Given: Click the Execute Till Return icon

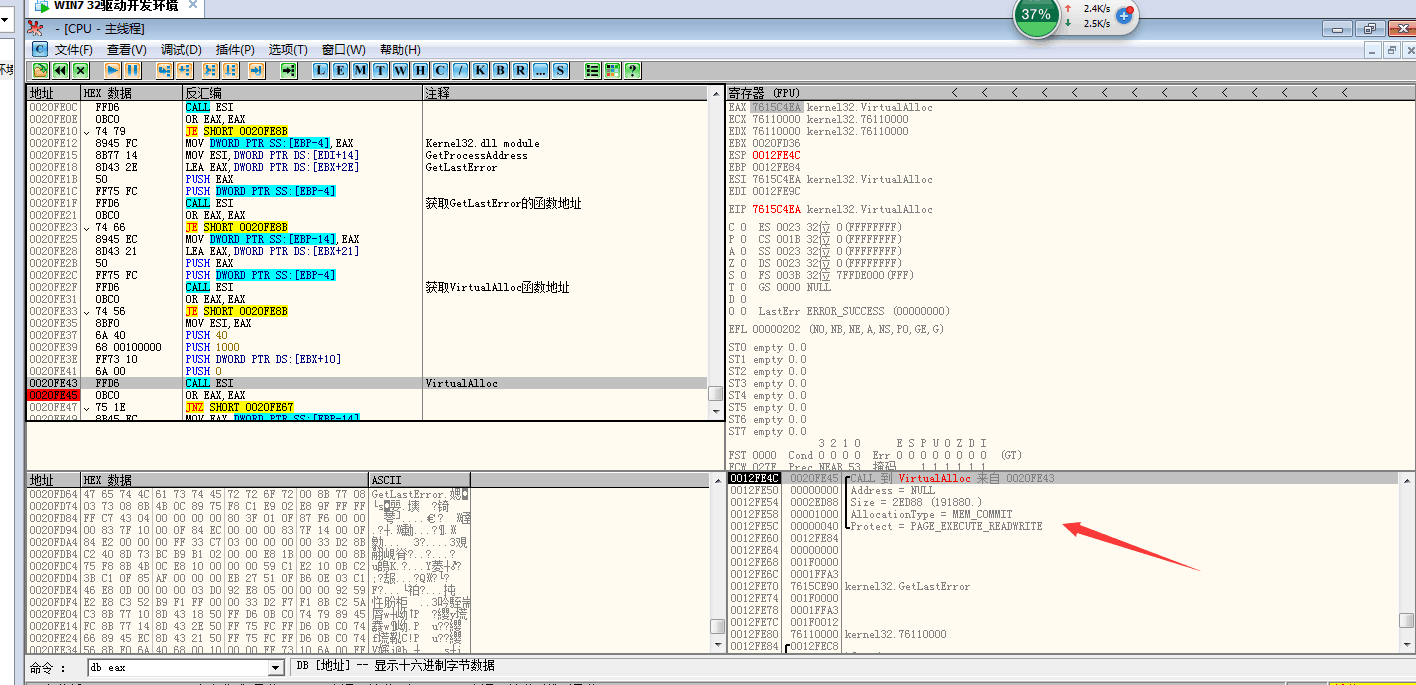Looking at the screenshot, I should tap(256, 70).
